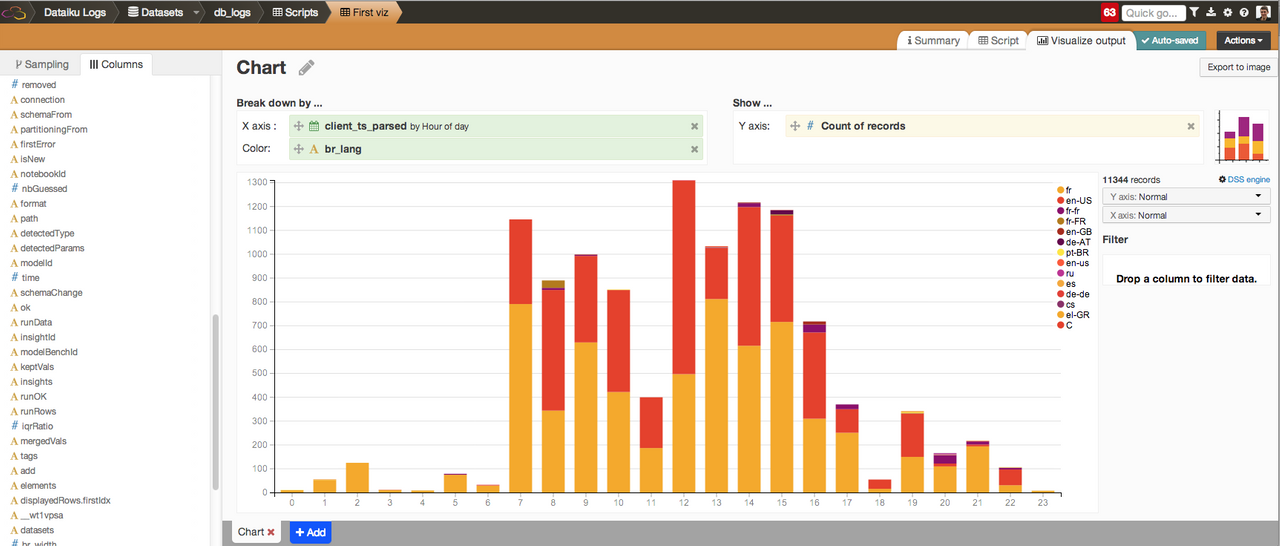Open First viz breadcrumb
1280x546 pixels.
(x=365, y=13)
